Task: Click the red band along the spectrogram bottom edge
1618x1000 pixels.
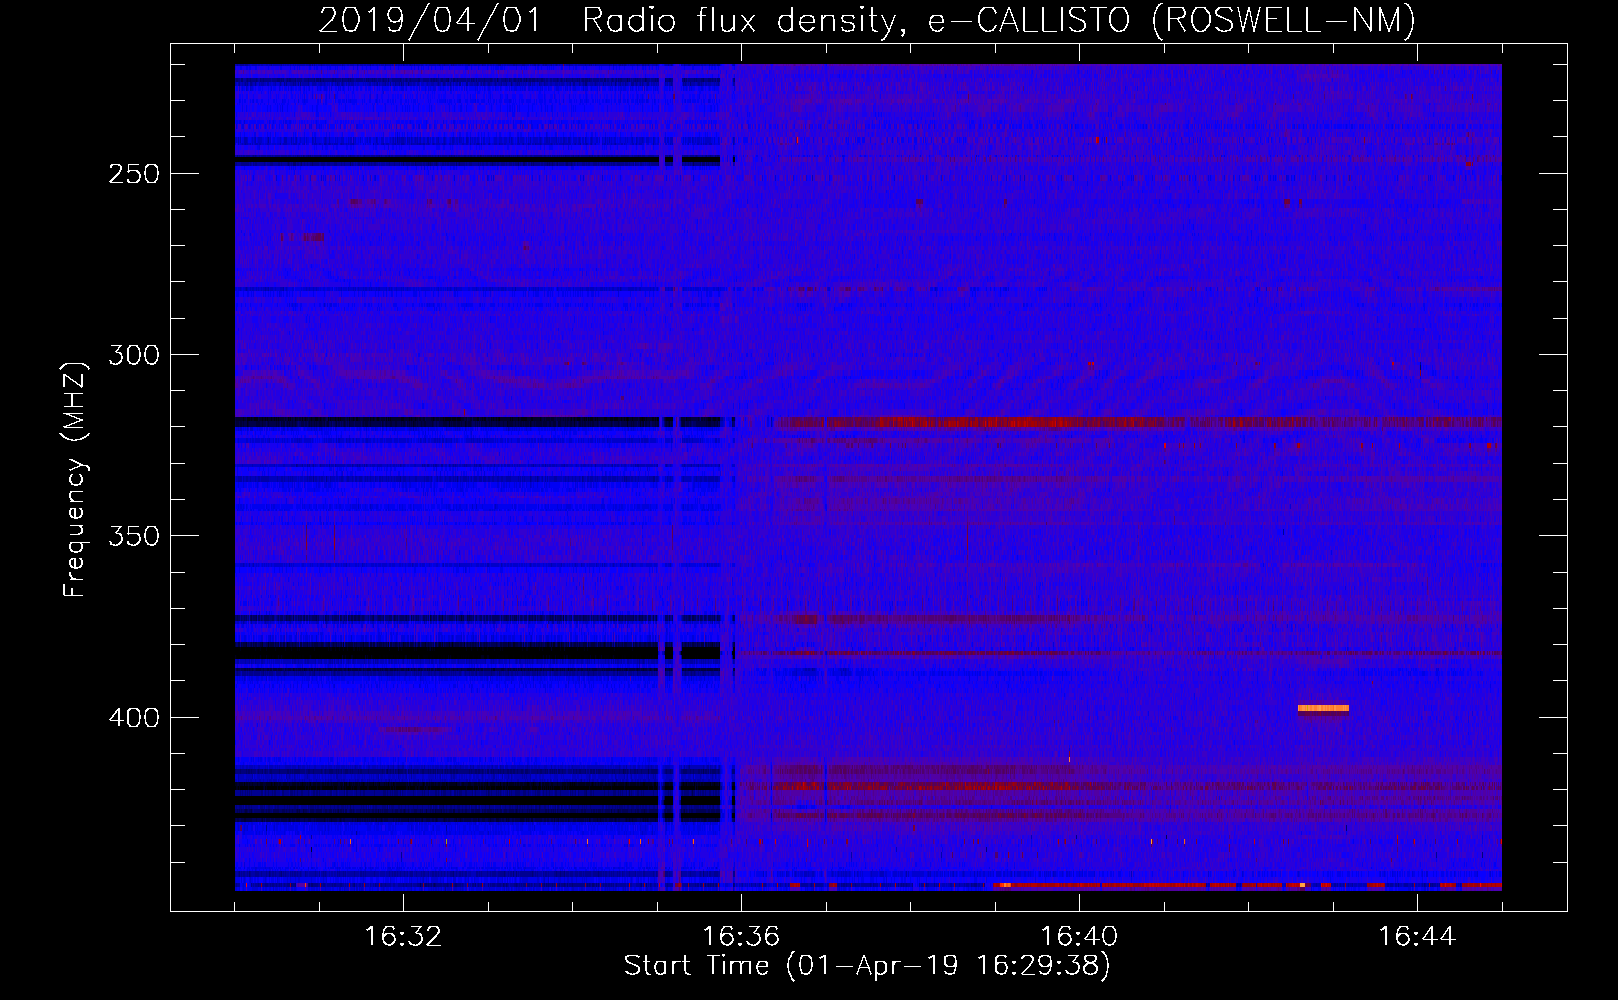Action: point(1250,886)
